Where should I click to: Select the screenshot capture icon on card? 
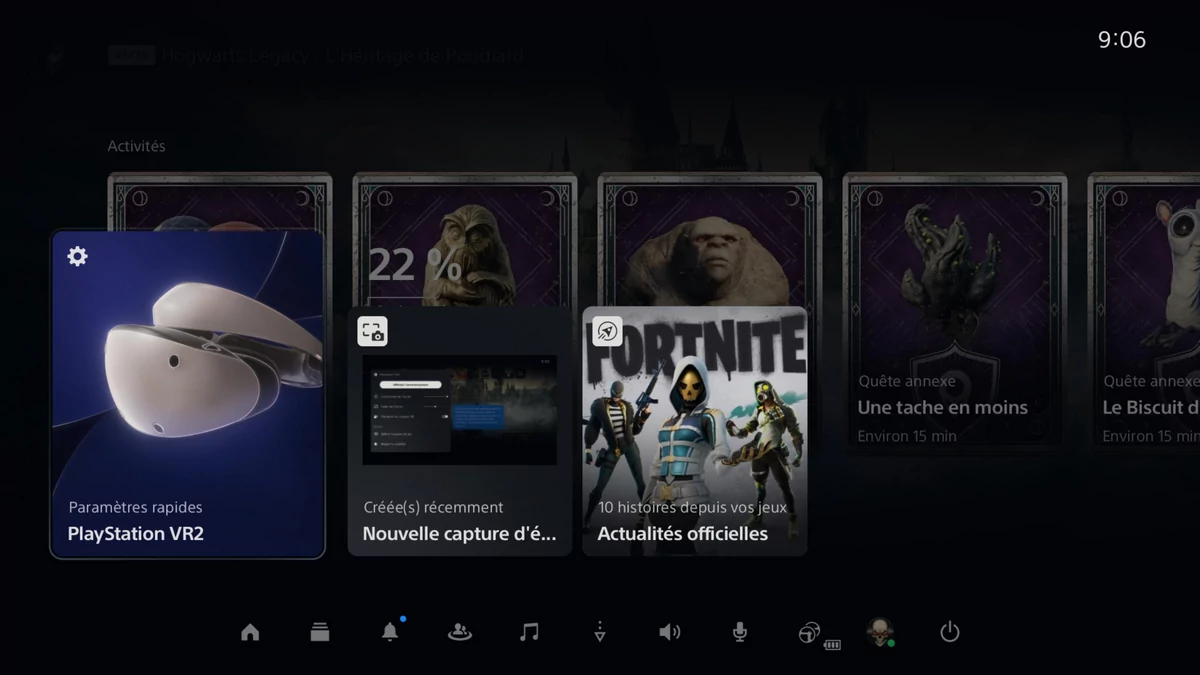coord(373,331)
